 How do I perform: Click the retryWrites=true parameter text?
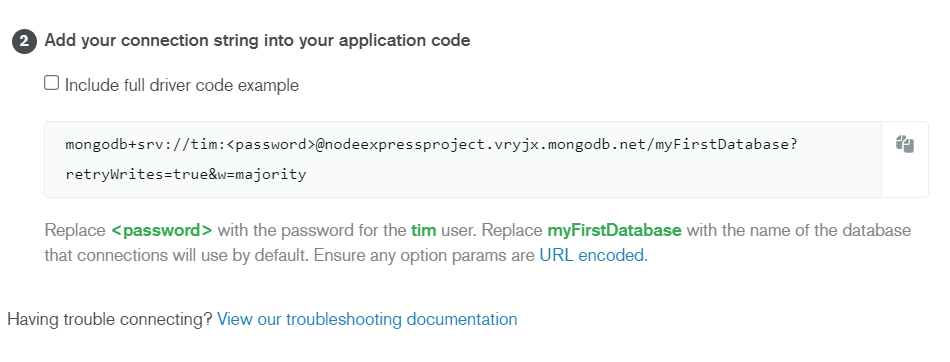pyautogui.click(x=137, y=175)
